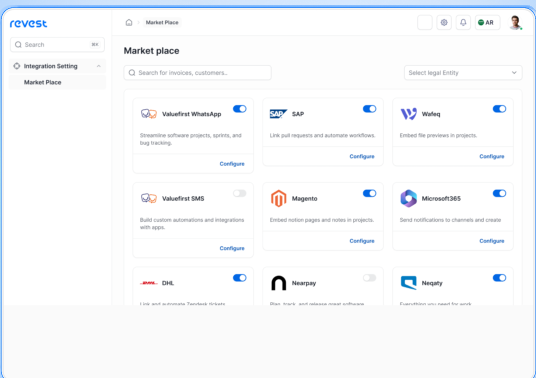Click the Magento logo icon
Viewport: 536px width, 378px height.
pyautogui.click(x=278, y=199)
